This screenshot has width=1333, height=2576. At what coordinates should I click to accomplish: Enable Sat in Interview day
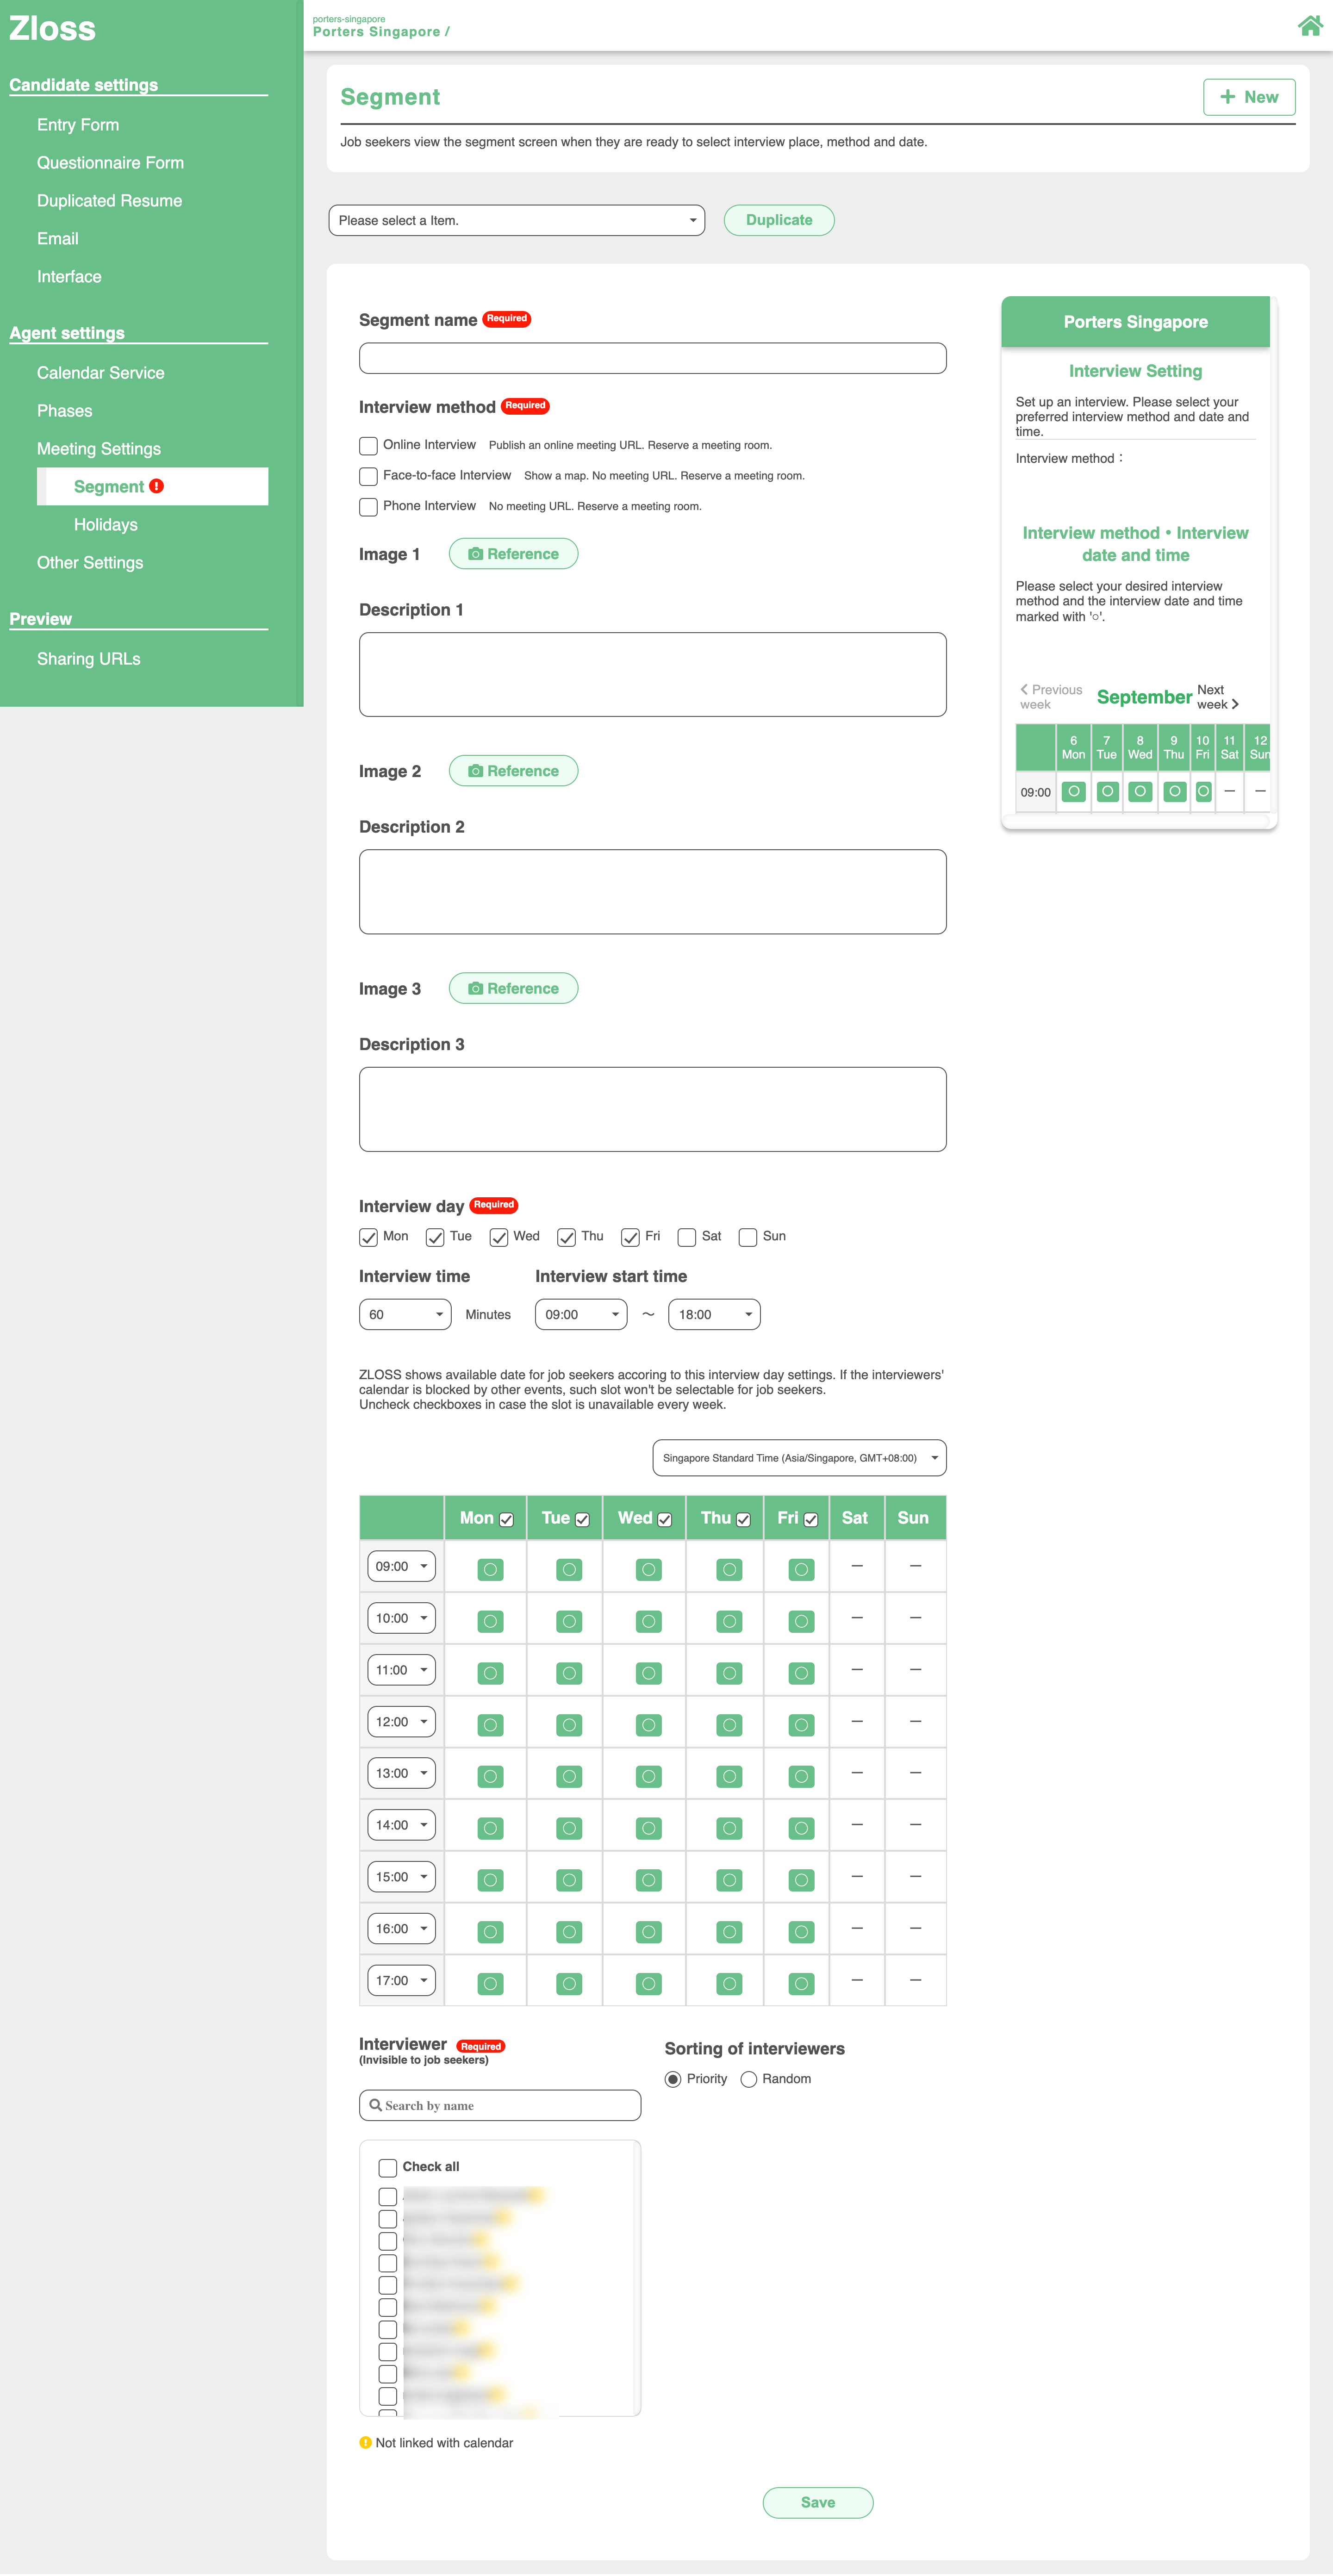point(687,1237)
